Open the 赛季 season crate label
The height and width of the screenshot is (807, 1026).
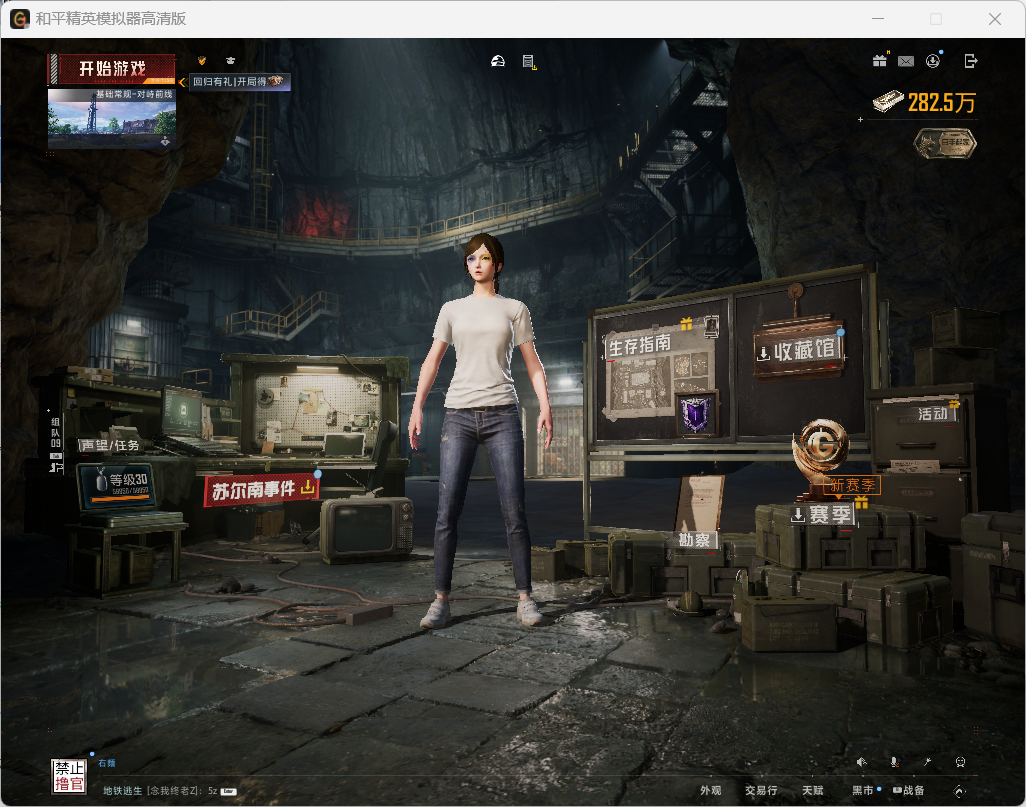pyautogui.click(x=823, y=514)
